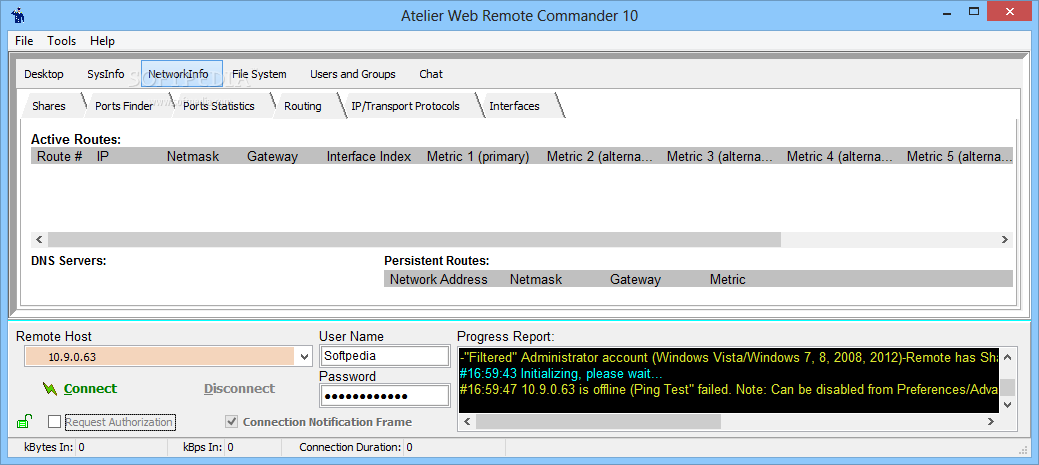The width and height of the screenshot is (1039, 465).
Task: Click Active Routes scroll right arrow
Action: [x=1005, y=239]
